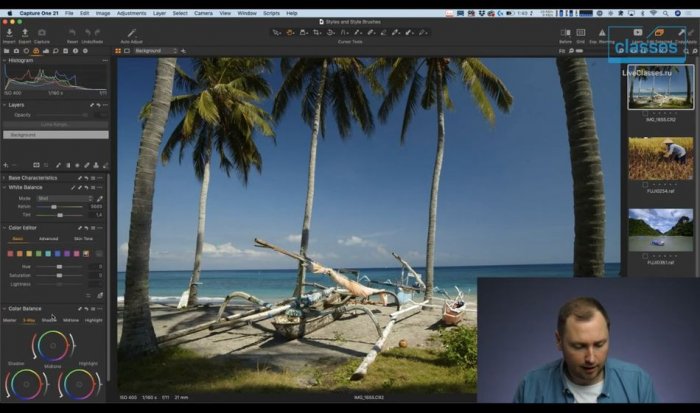The height and width of the screenshot is (413, 700).
Task: Select the Rotate straighten cursor tool
Action: pos(331,33)
